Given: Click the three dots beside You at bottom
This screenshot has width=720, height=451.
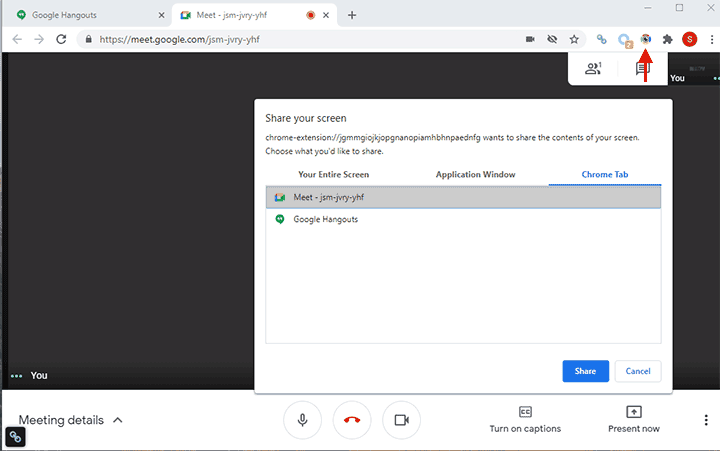Looking at the screenshot, I should tap(17, 376).
